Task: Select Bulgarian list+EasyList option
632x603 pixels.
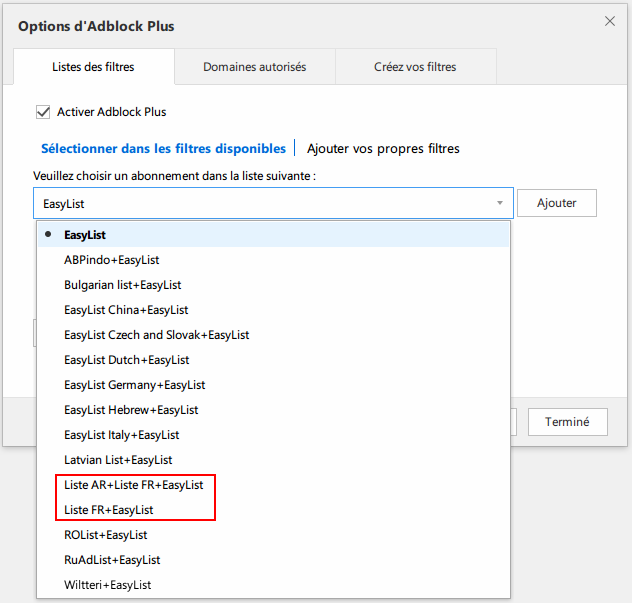Action: coord(273,285)
